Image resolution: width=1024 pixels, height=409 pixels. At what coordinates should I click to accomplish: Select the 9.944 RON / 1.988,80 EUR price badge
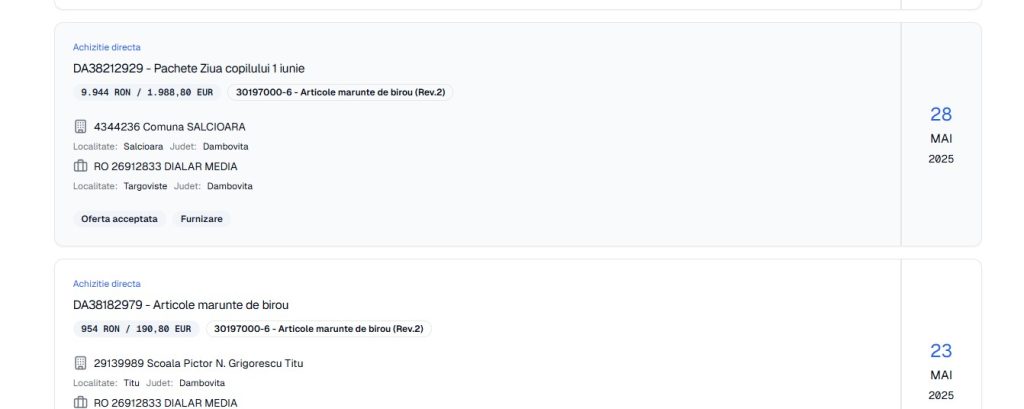tap(147, 92)
